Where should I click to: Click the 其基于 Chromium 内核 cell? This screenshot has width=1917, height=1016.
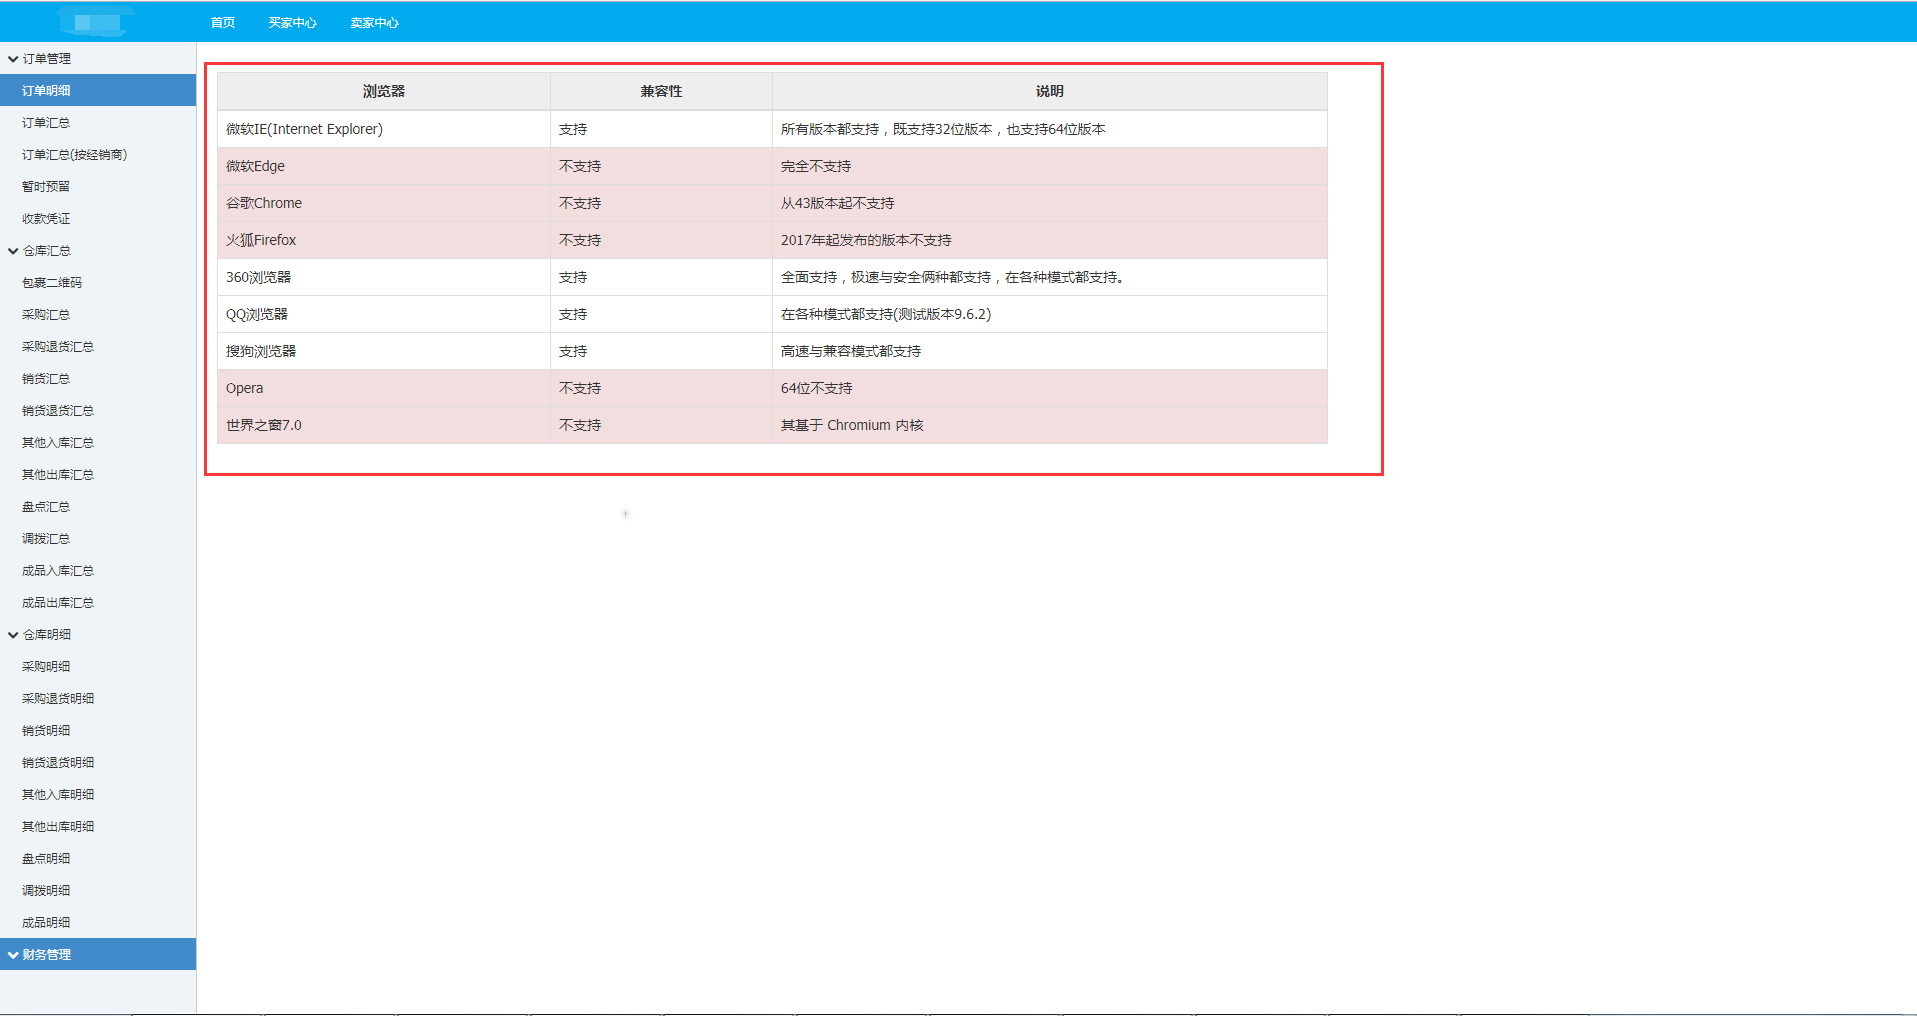click(x=1050, y=425)
